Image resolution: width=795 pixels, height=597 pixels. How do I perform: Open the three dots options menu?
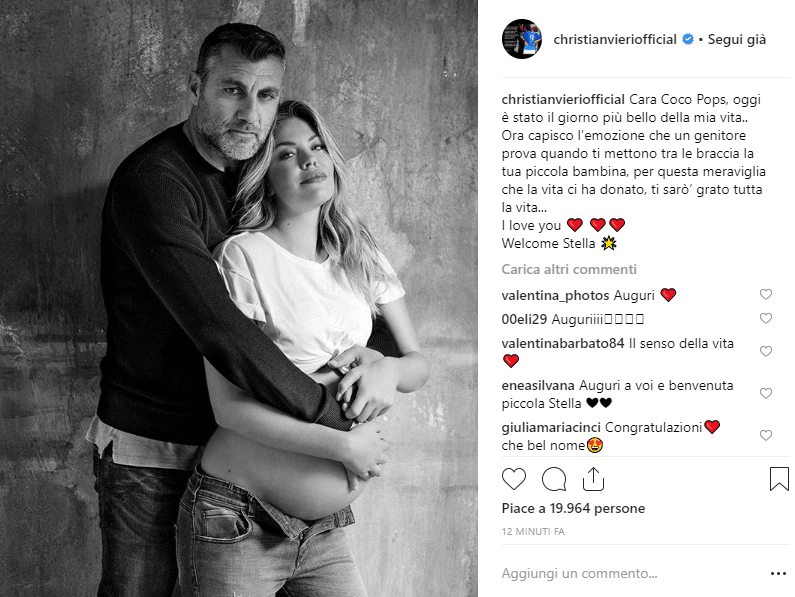click(x=778, y=574)
